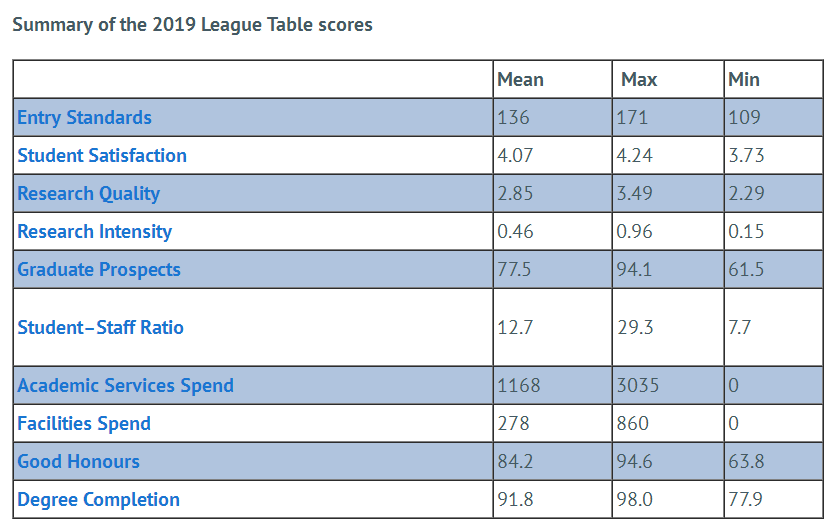Click the Mean column header
834x527 pixels.
click(x=520, y=80)
